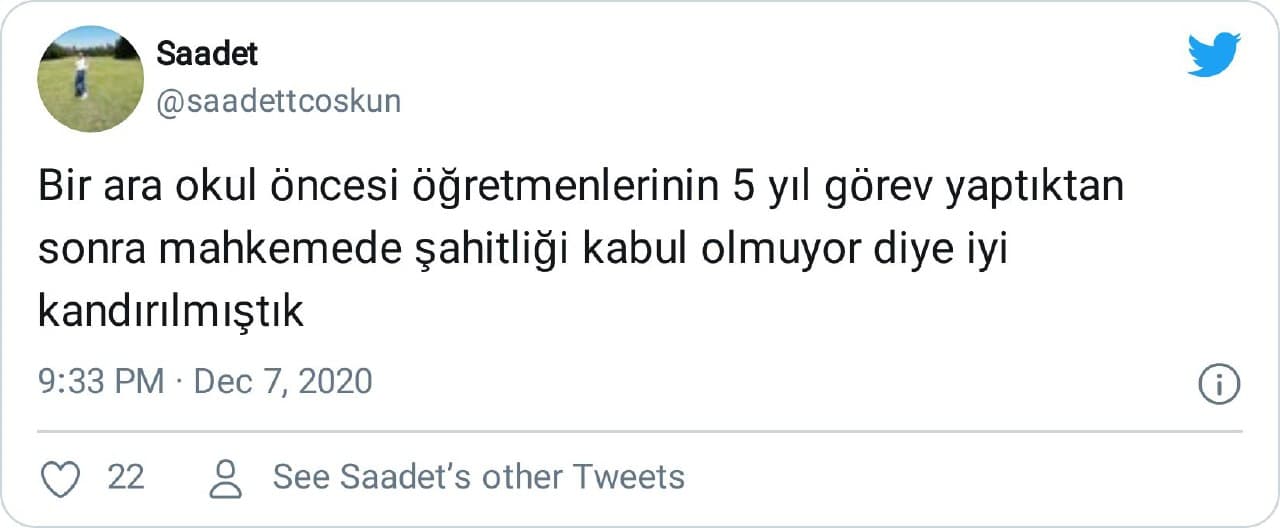Open the @saadettcoskun handle link
Image resolution: width=1280 pixels, height=528 pixels.
[x=279, y=101]
